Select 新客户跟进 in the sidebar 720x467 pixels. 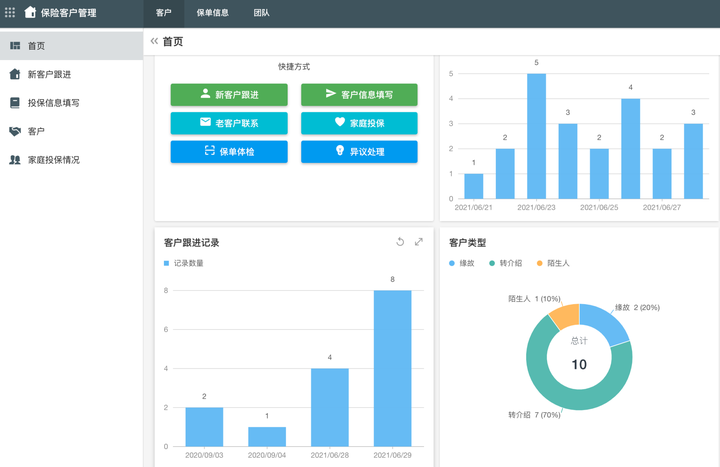71,74
